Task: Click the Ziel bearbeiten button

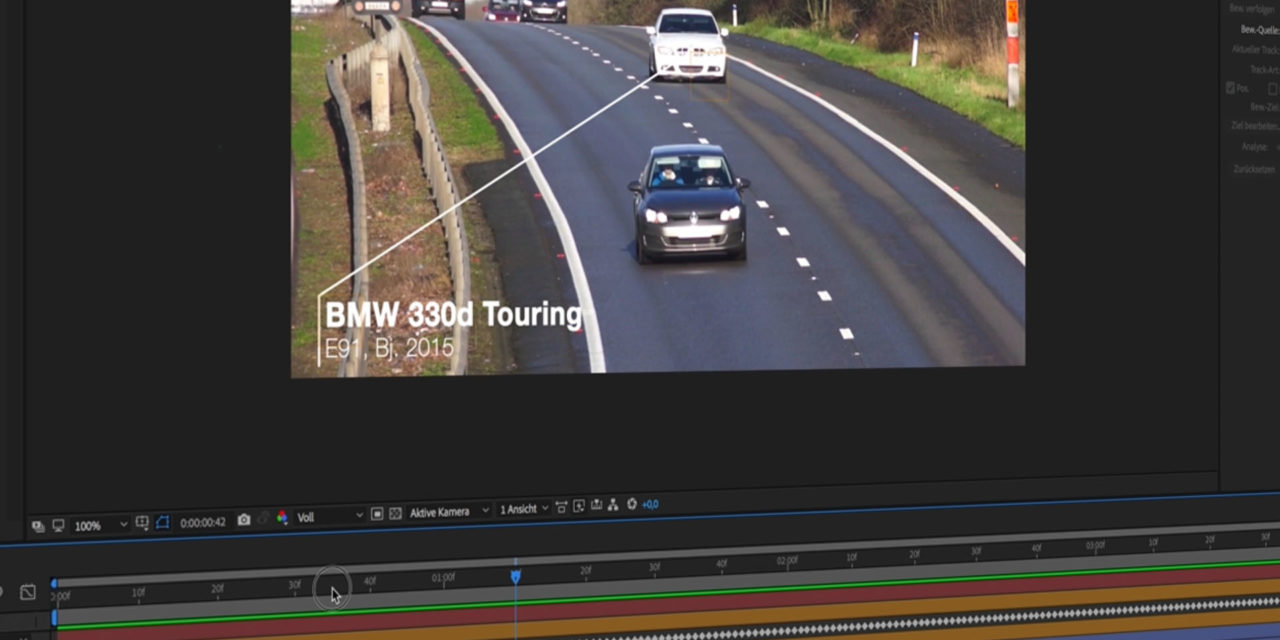Action: click(1256, 126)
